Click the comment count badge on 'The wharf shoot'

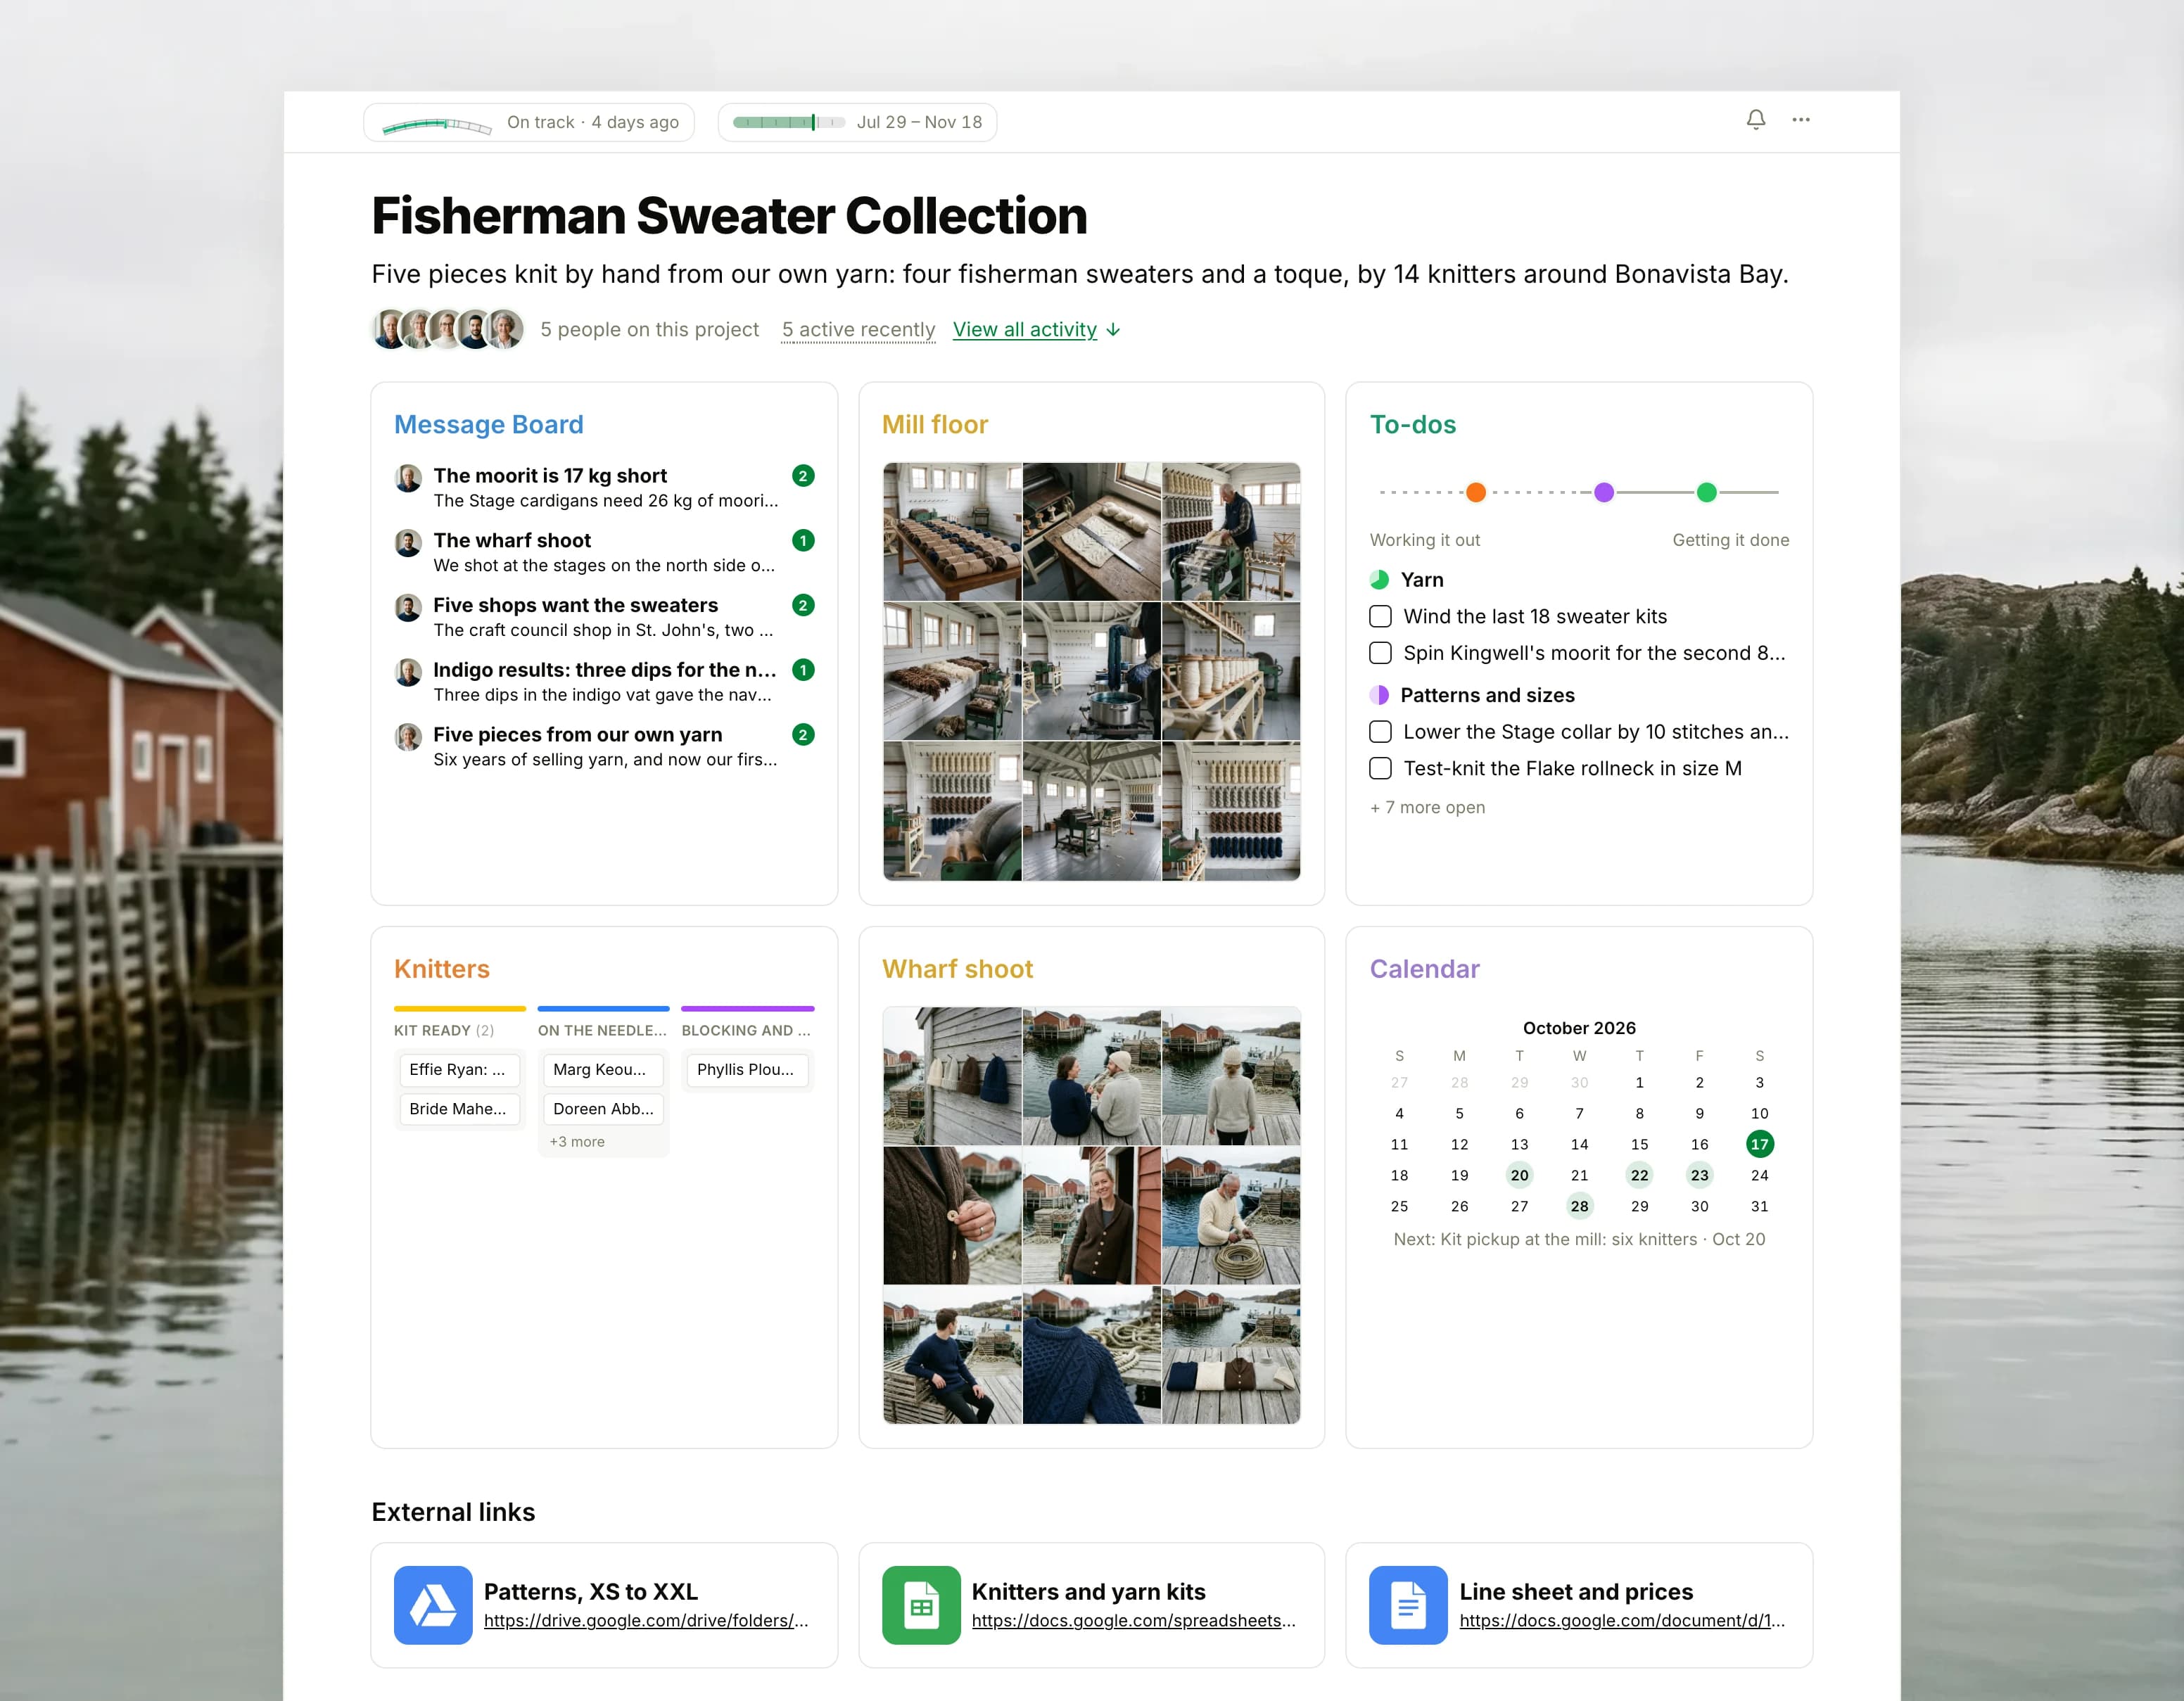(x=803, y=540)
